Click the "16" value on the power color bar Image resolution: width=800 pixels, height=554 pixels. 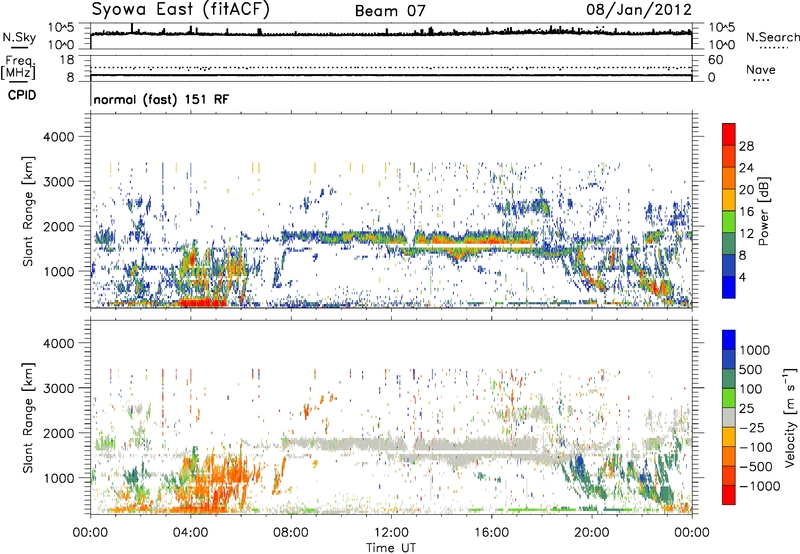(746, 212)
